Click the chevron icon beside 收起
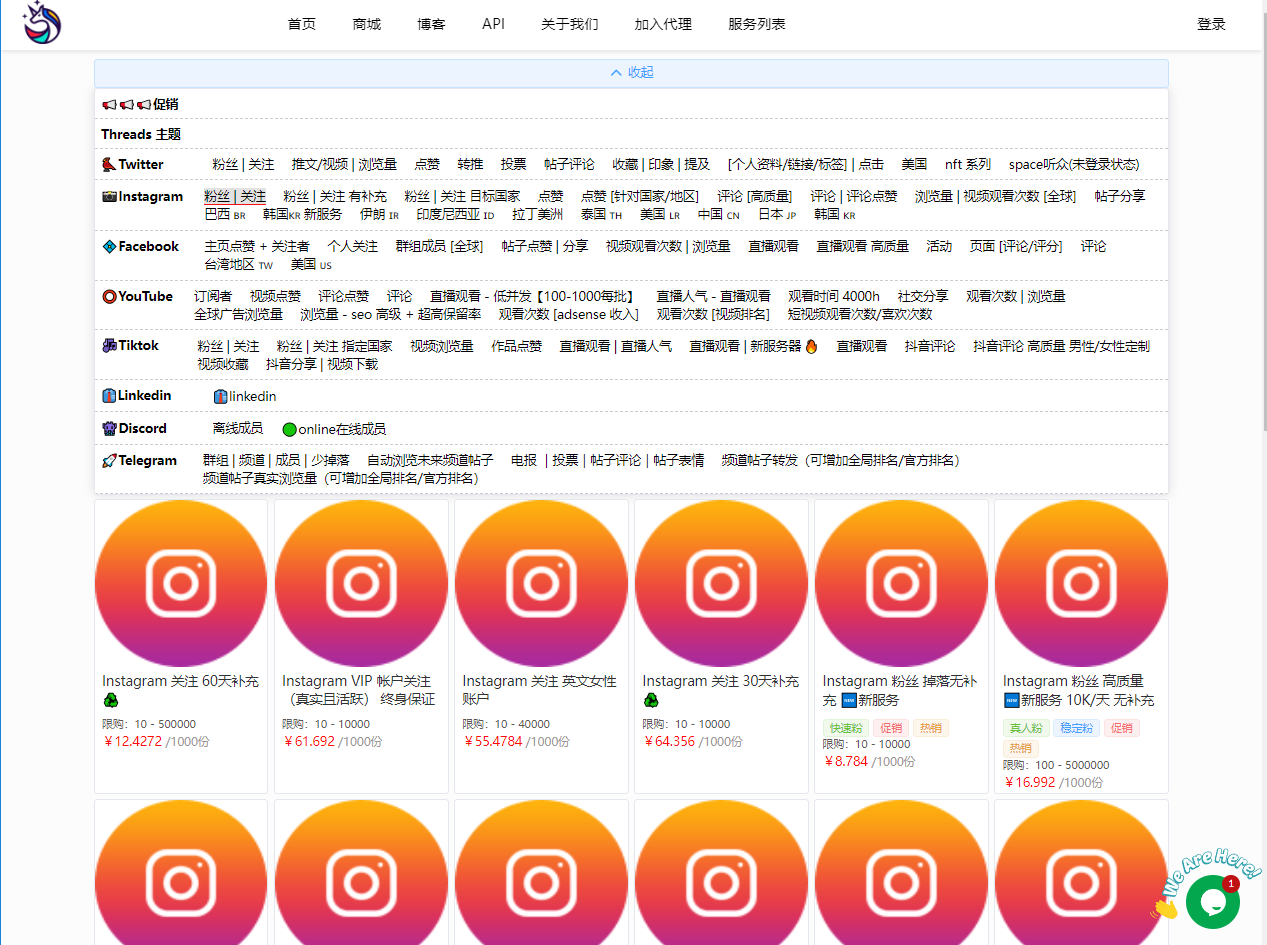Viewport: 1267px width, 945px height. (x=616, y=73)
